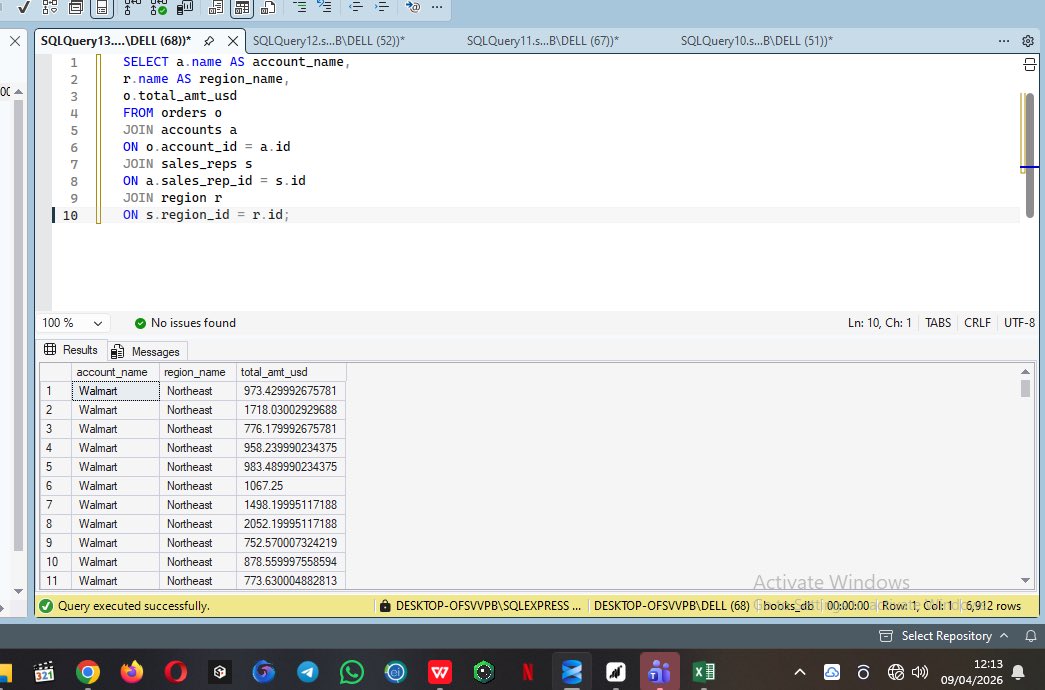Image resolution: width=1045 pixels, height=690 pixels.
Task: Display the estimated execution plan
Action: pyautogui.click(x=49, y=7)
